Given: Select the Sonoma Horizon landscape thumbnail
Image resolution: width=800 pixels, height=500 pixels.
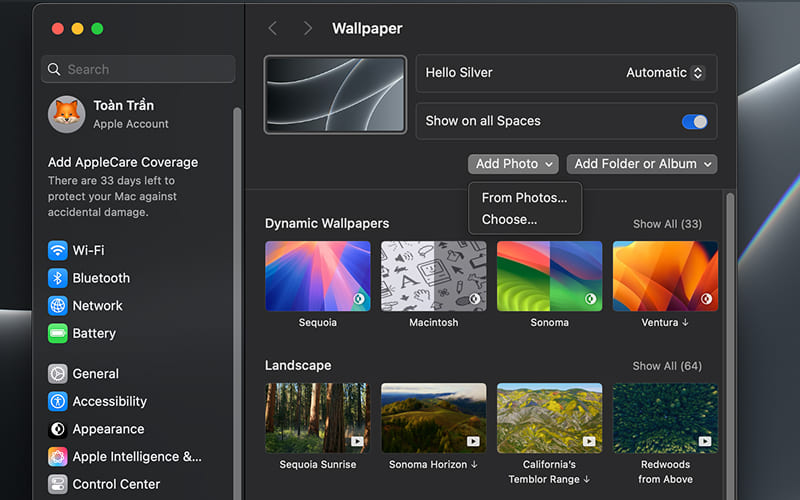Looking at the screenshot, I should pos(434,418).
